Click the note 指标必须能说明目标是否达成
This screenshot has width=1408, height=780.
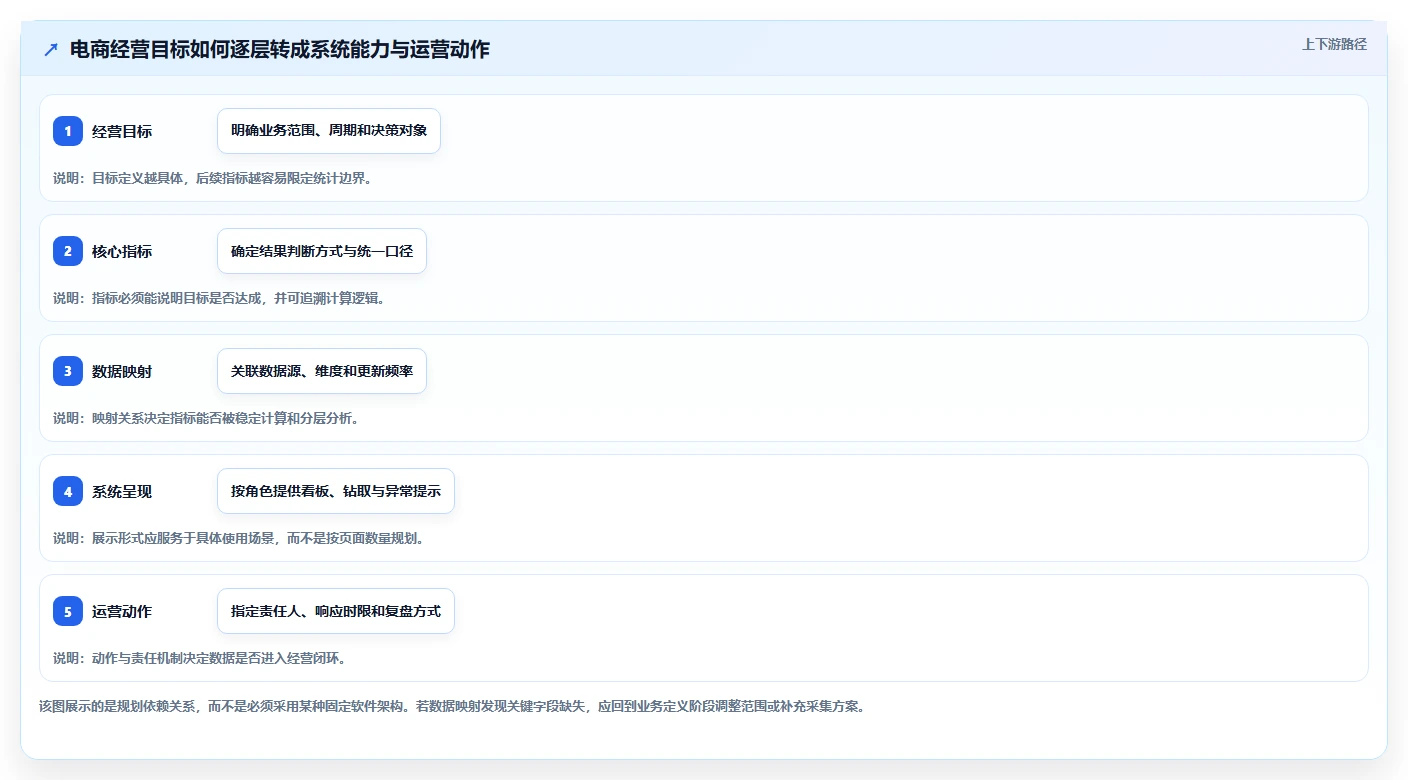pyautogui.click(x=218, y=298)
